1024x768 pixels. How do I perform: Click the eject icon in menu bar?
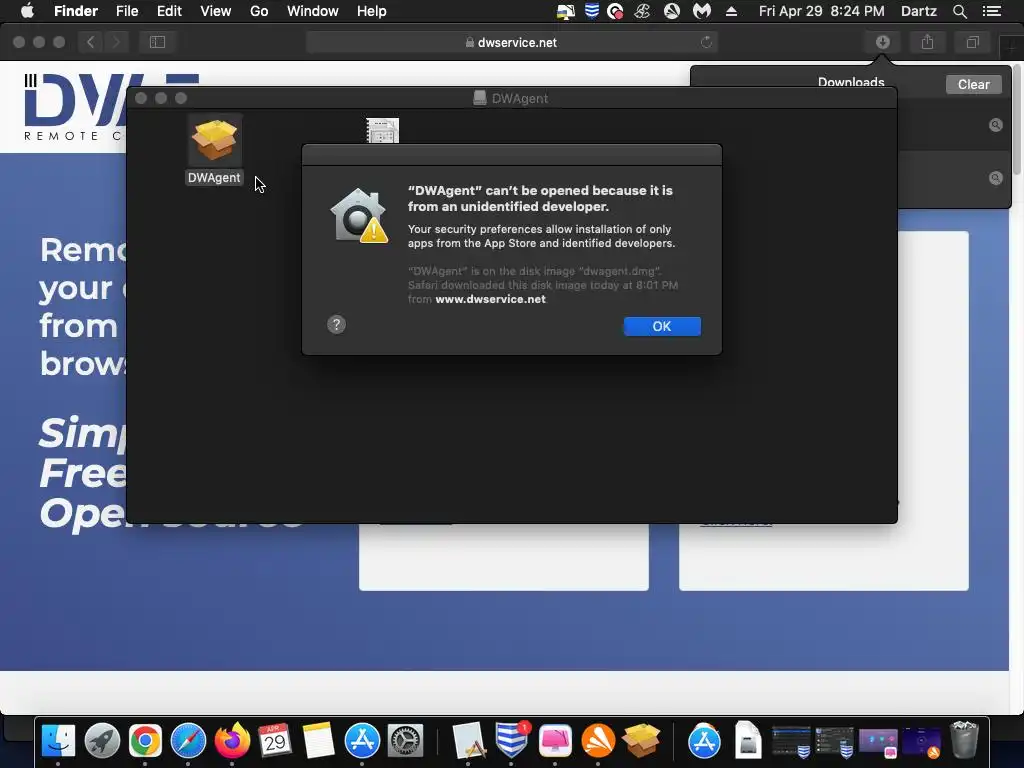pyautogui.click(x=731, y=11)
